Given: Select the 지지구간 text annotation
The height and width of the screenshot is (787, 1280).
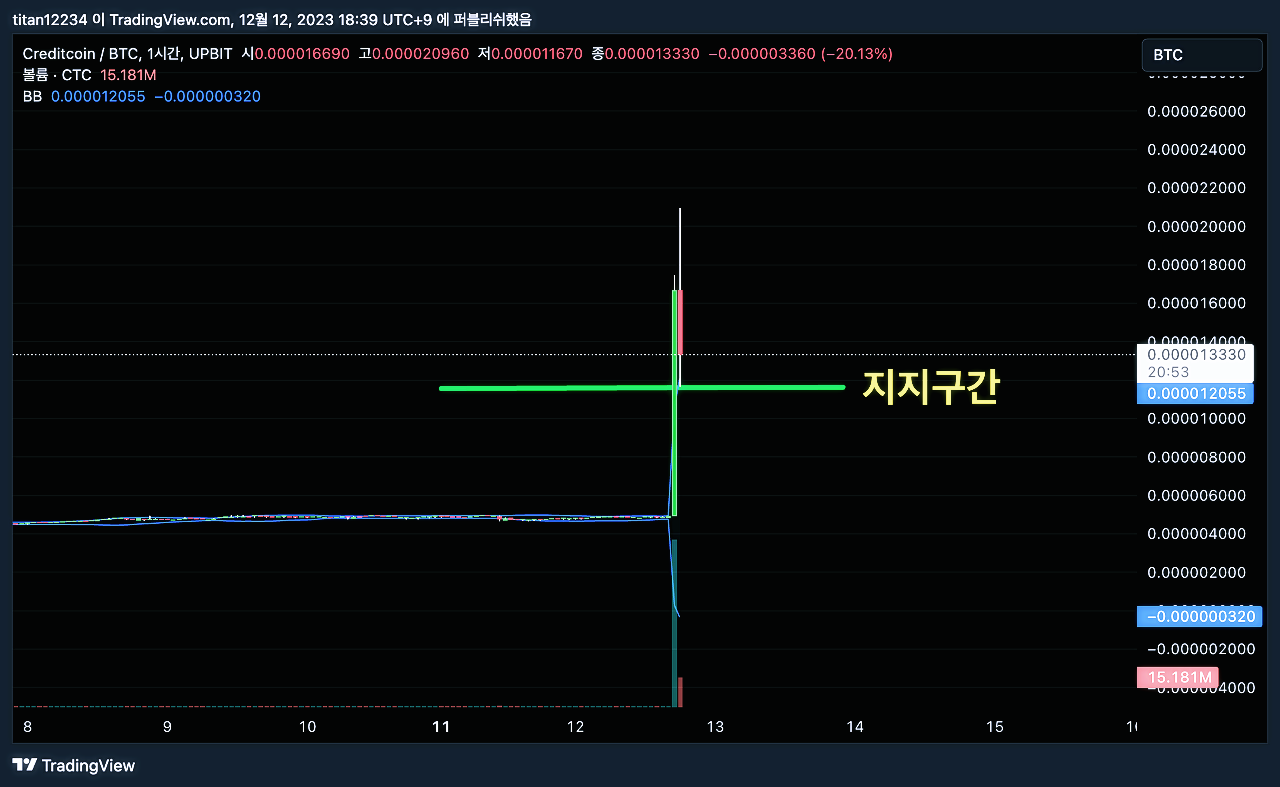Looking at the screenshot, I should point(929,387).
